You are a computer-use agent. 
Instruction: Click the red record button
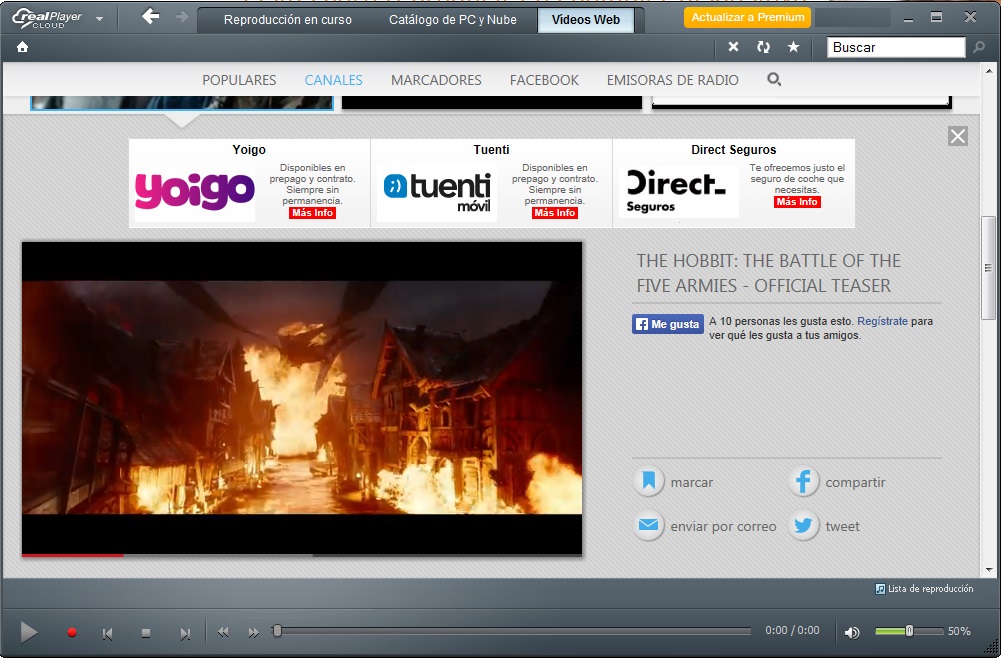click(72, 632)
